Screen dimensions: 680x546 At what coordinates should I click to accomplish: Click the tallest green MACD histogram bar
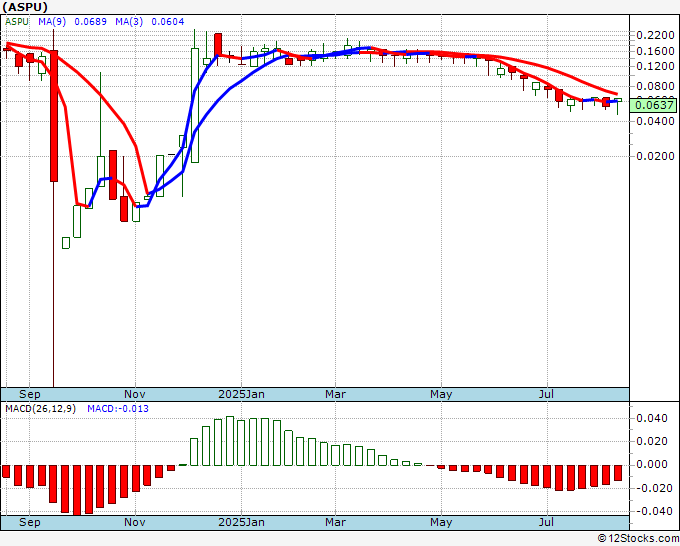[x=230, y=441]
